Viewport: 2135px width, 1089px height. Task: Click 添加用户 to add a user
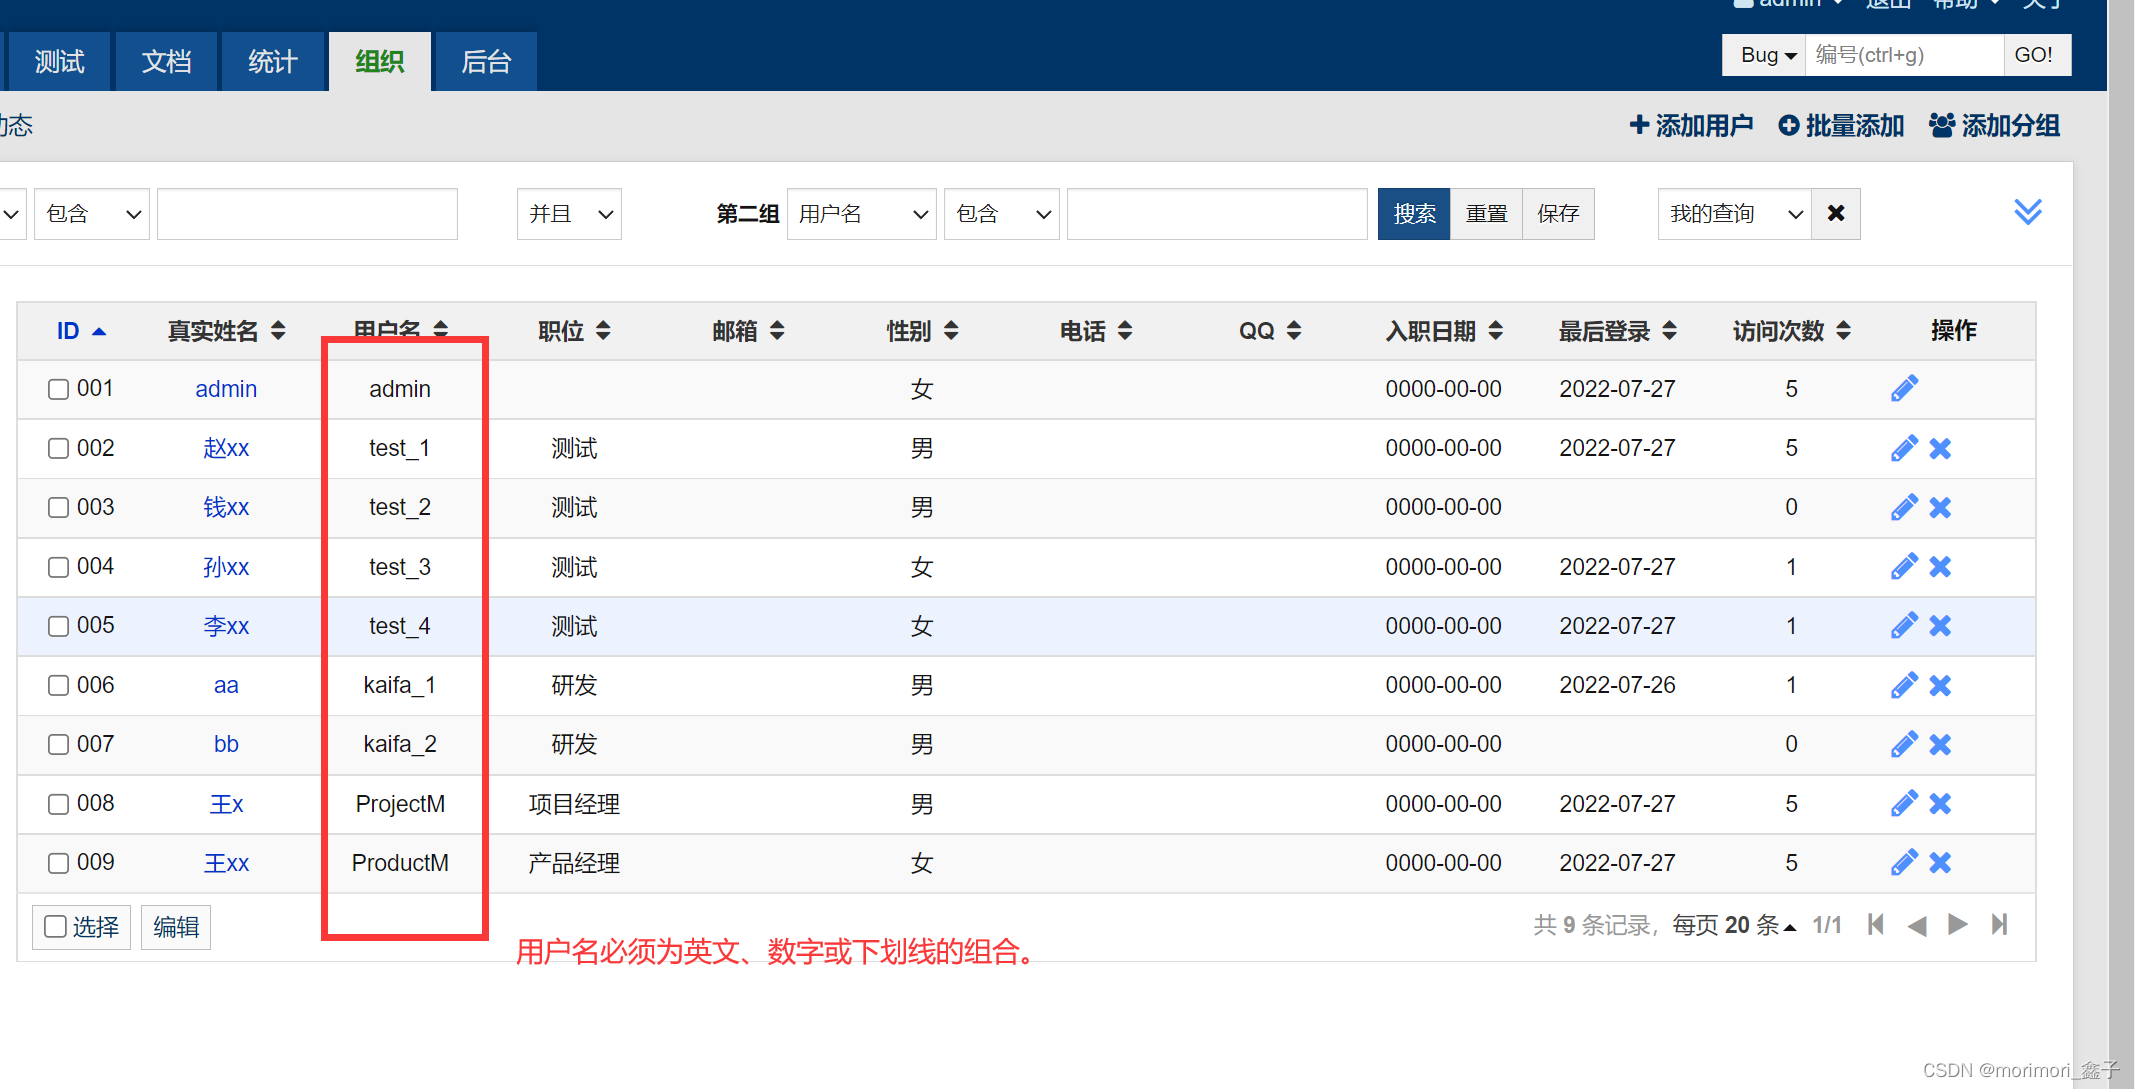1691,126
